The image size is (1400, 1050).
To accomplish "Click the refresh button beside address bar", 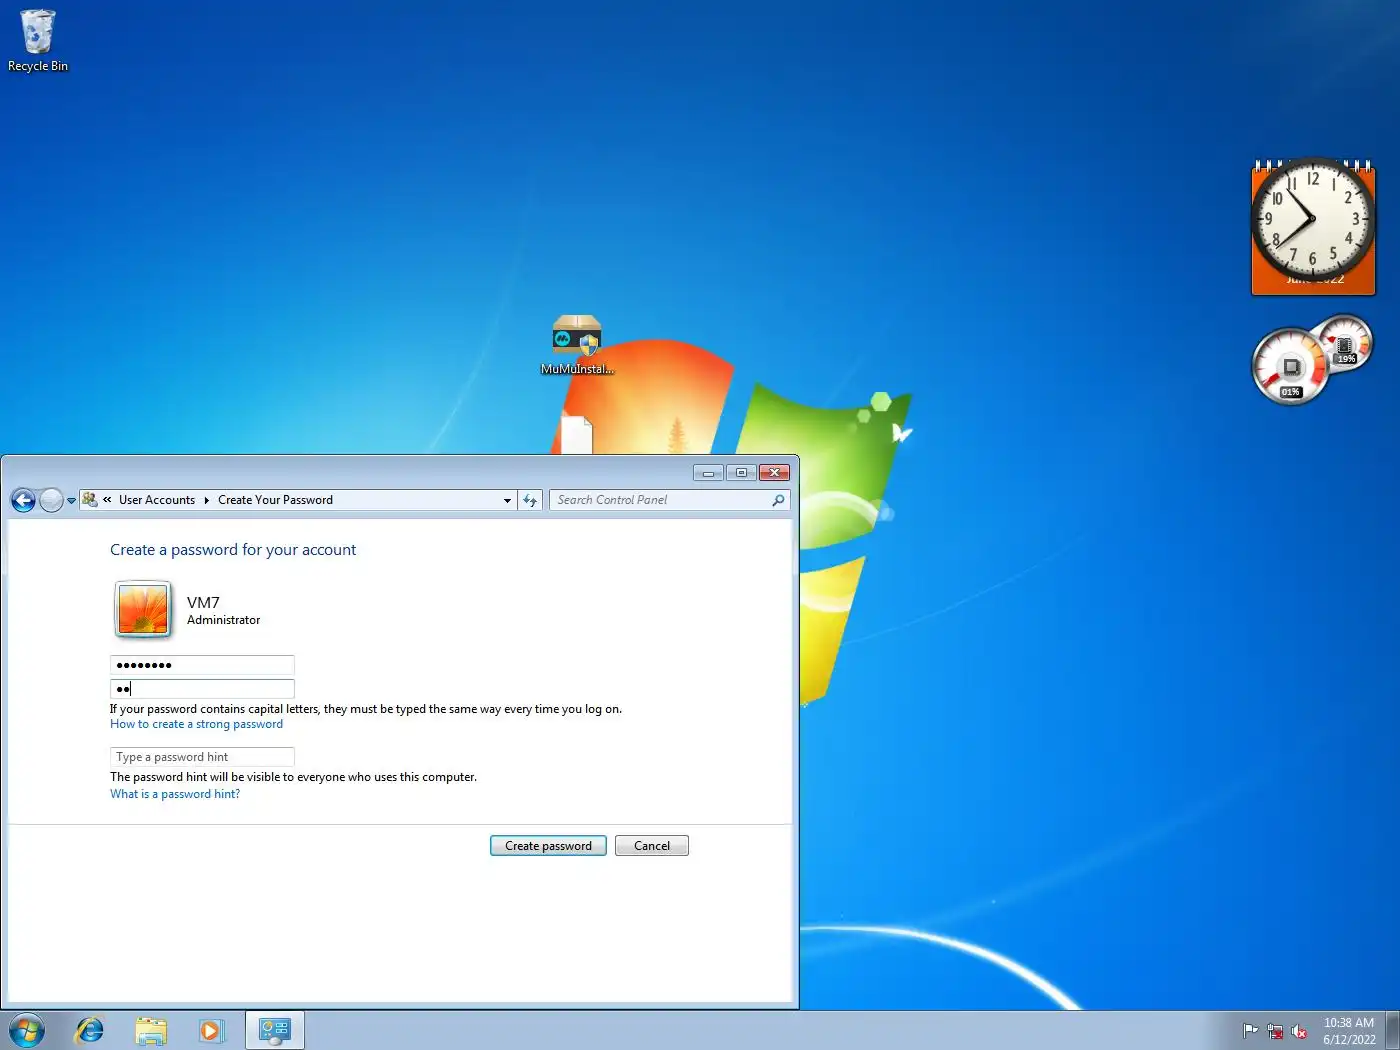I will click(x=530, y=500).
